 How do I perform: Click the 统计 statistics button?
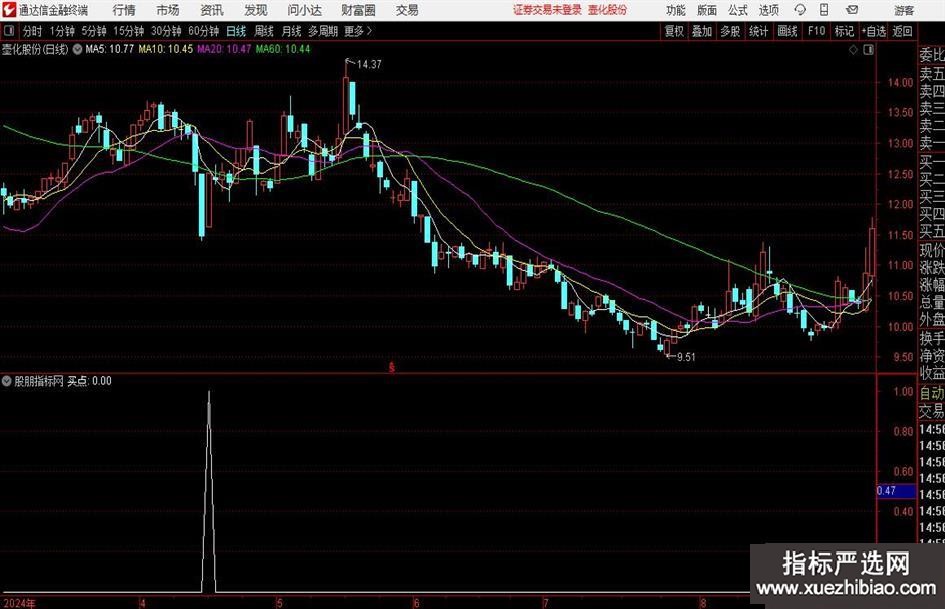pyautogui.click(x=758, y=31)
